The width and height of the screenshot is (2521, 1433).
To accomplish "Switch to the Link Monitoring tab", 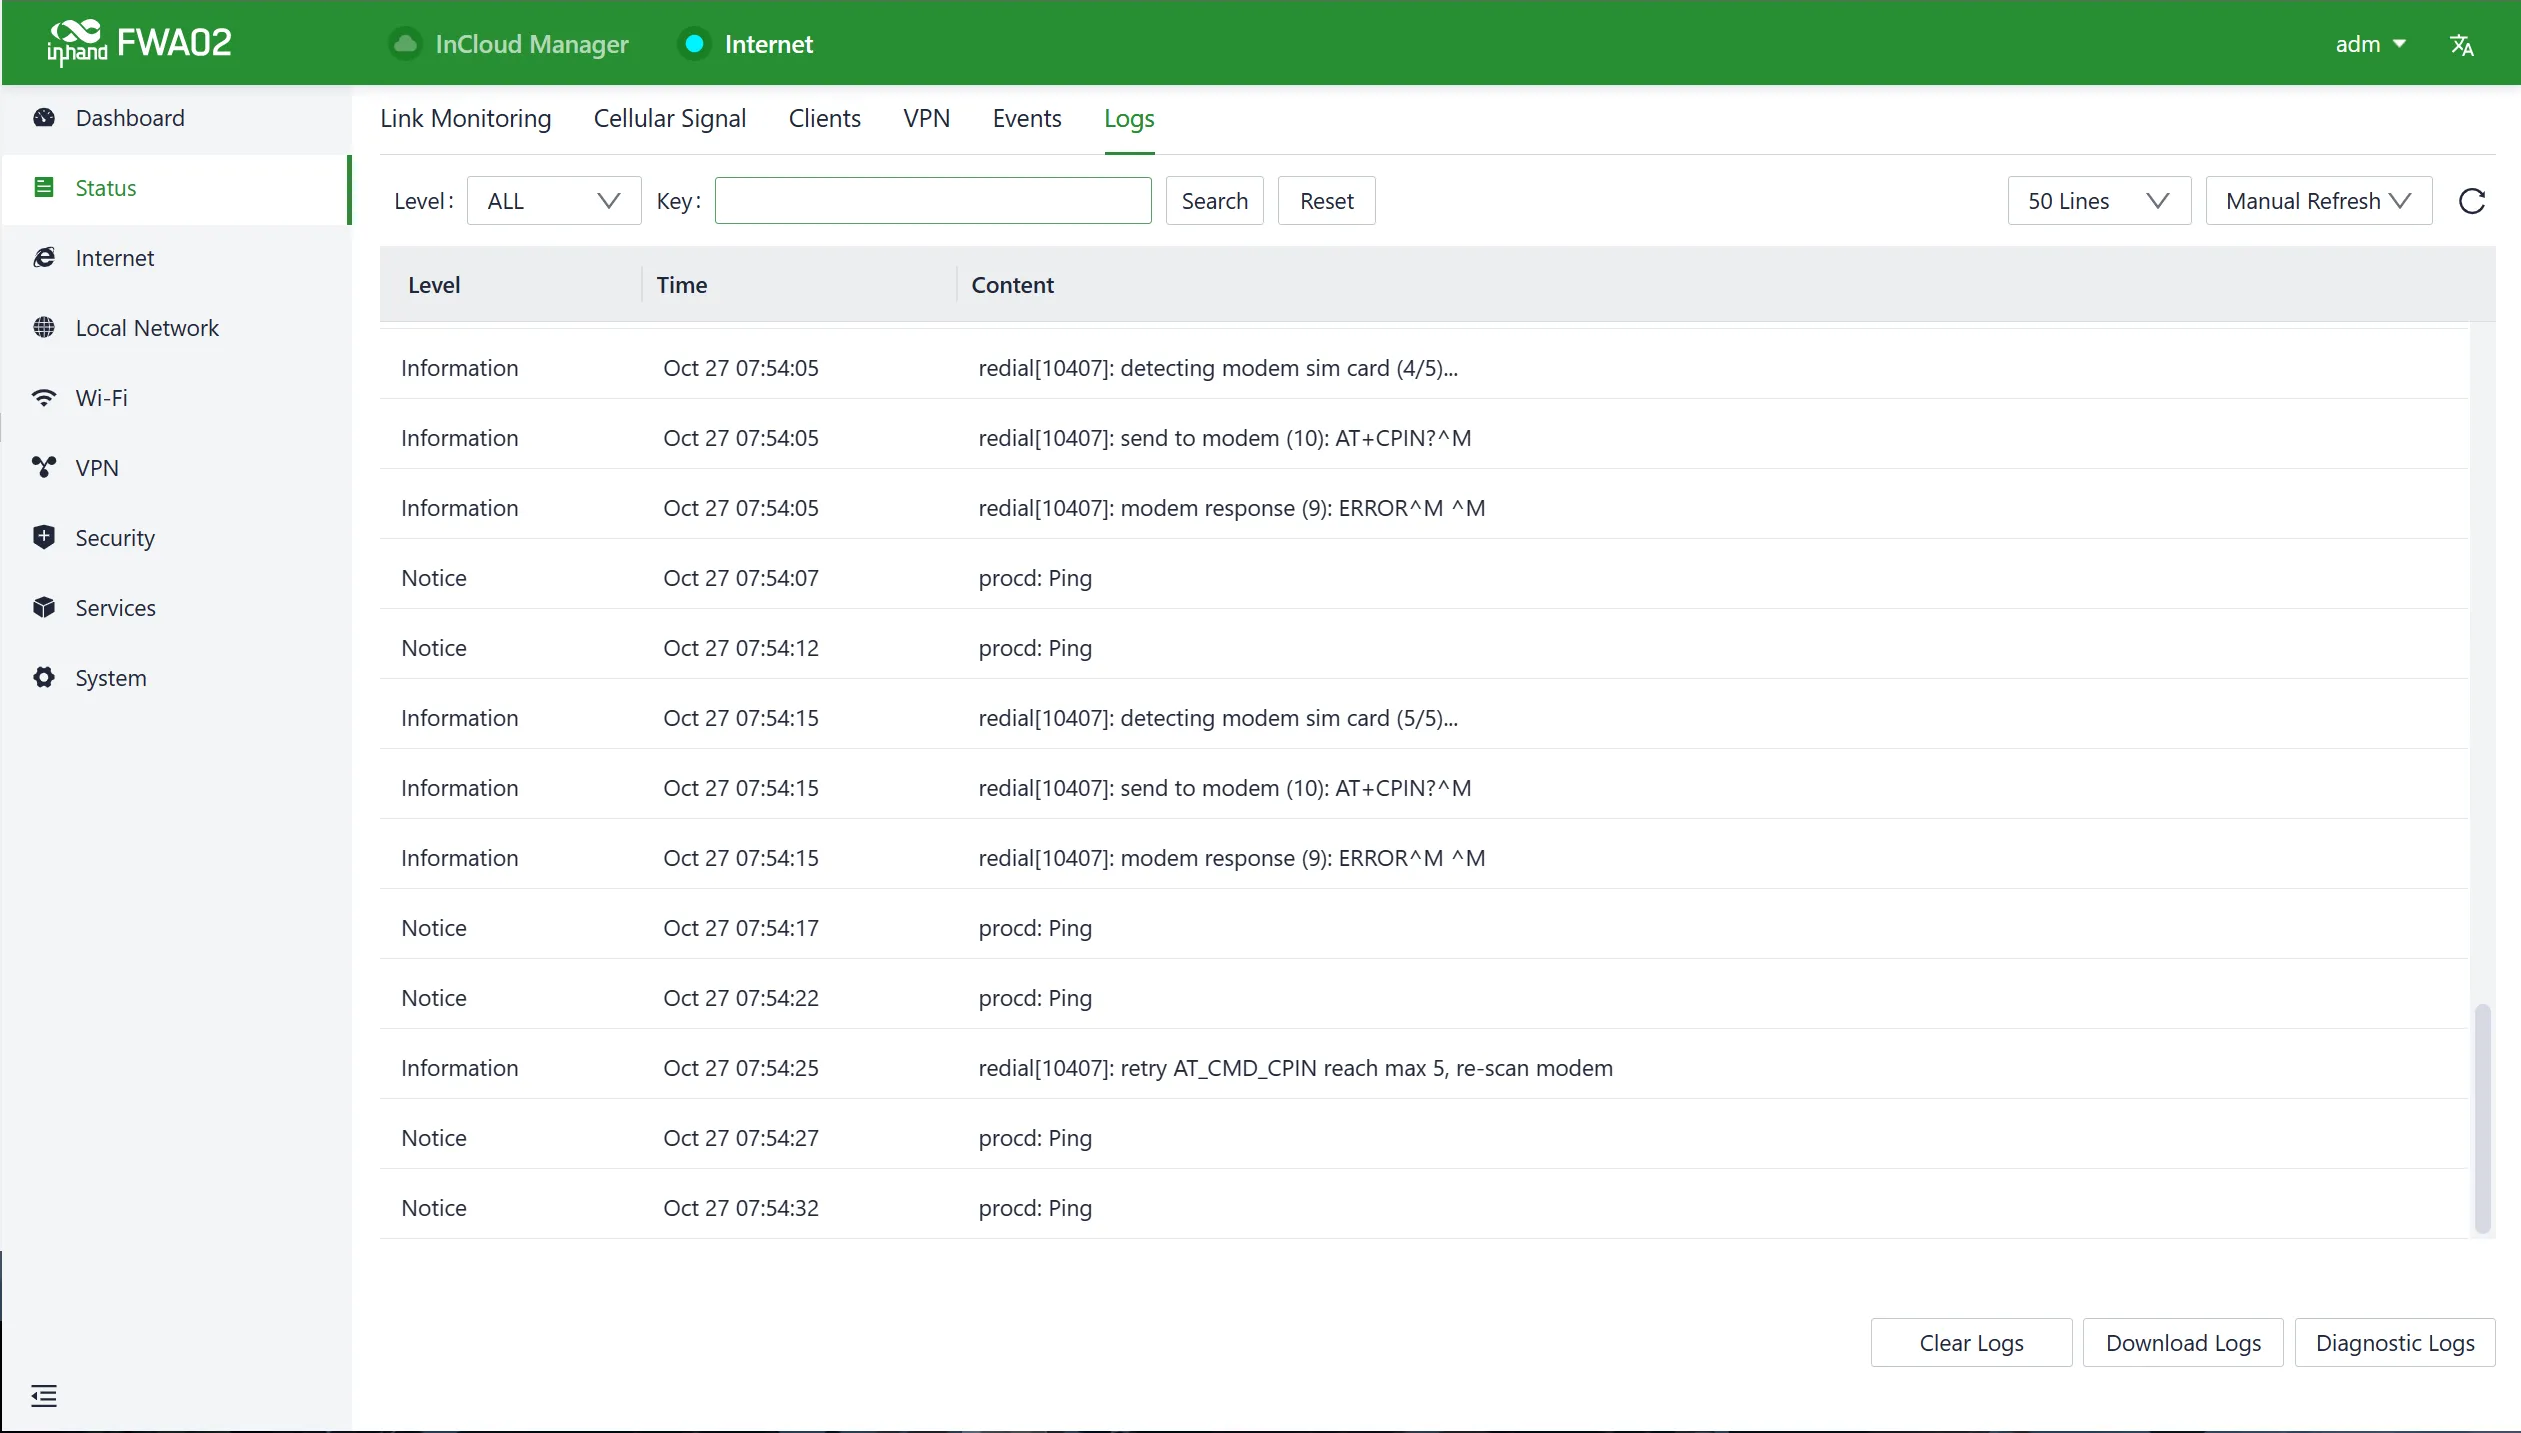I will click(465, 118).
